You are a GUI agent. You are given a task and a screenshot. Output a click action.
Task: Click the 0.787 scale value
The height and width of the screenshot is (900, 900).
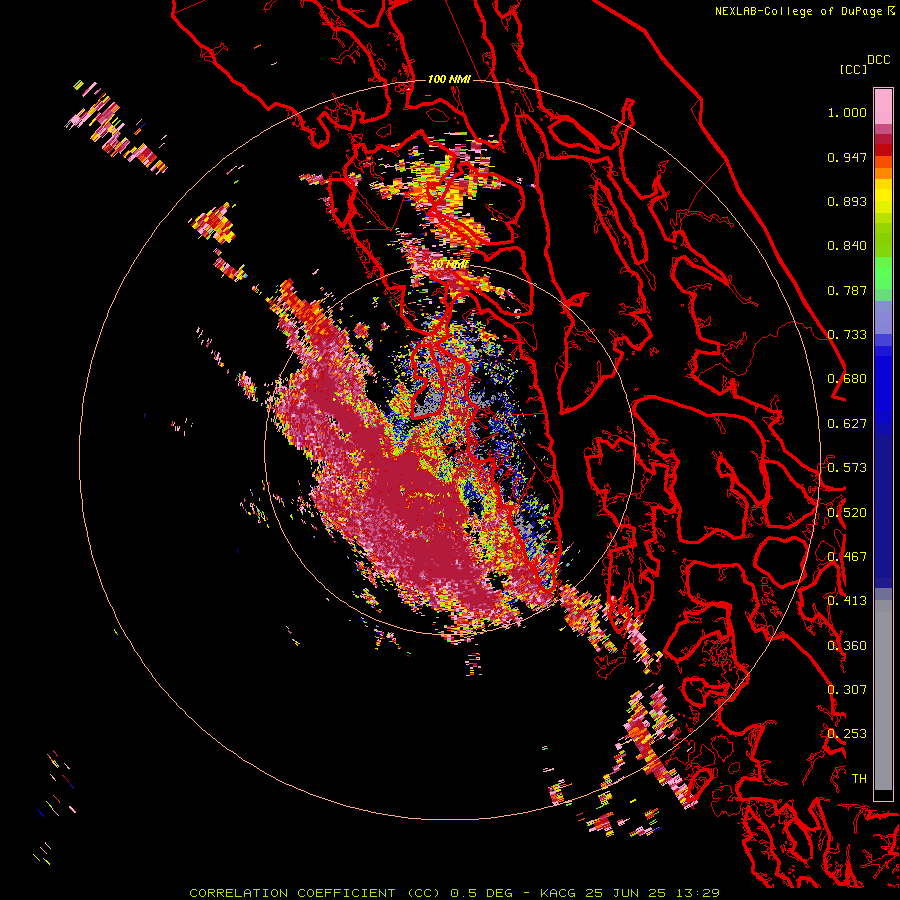847,290
